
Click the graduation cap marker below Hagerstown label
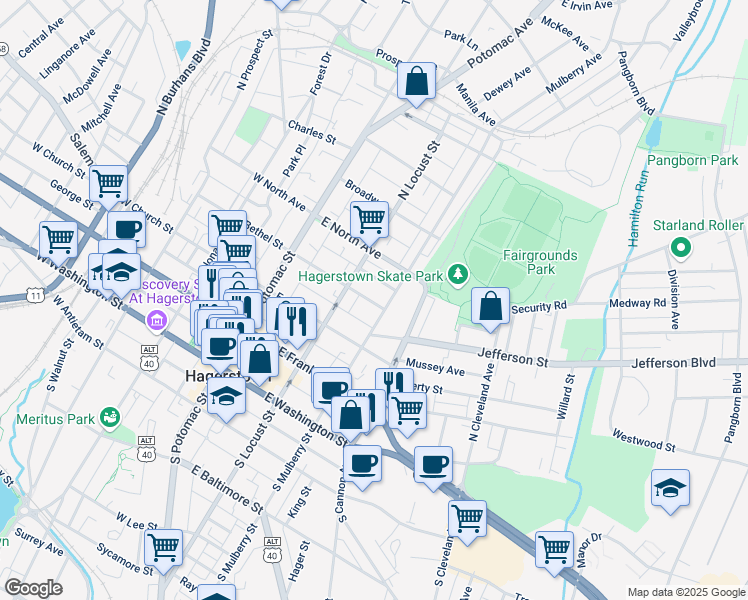pyautogui.click(x=227, y=397)
